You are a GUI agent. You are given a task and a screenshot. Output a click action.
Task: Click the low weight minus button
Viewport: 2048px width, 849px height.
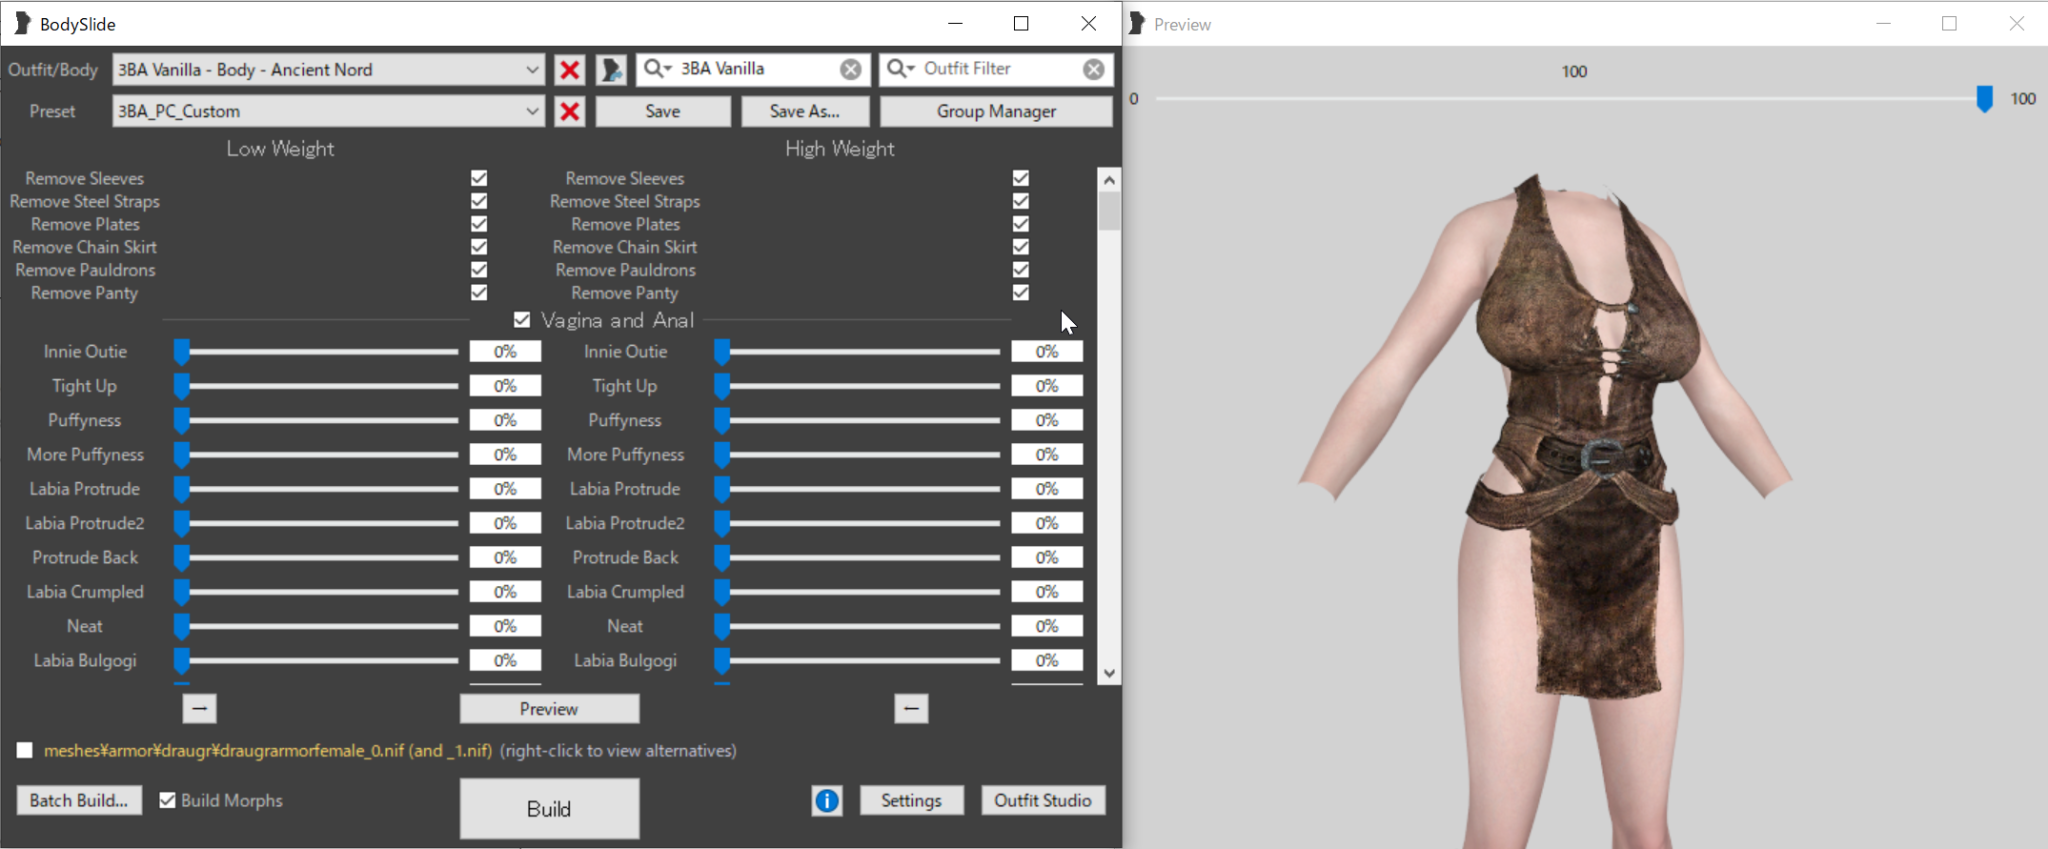pyautogui.click(x=200, y=708)
